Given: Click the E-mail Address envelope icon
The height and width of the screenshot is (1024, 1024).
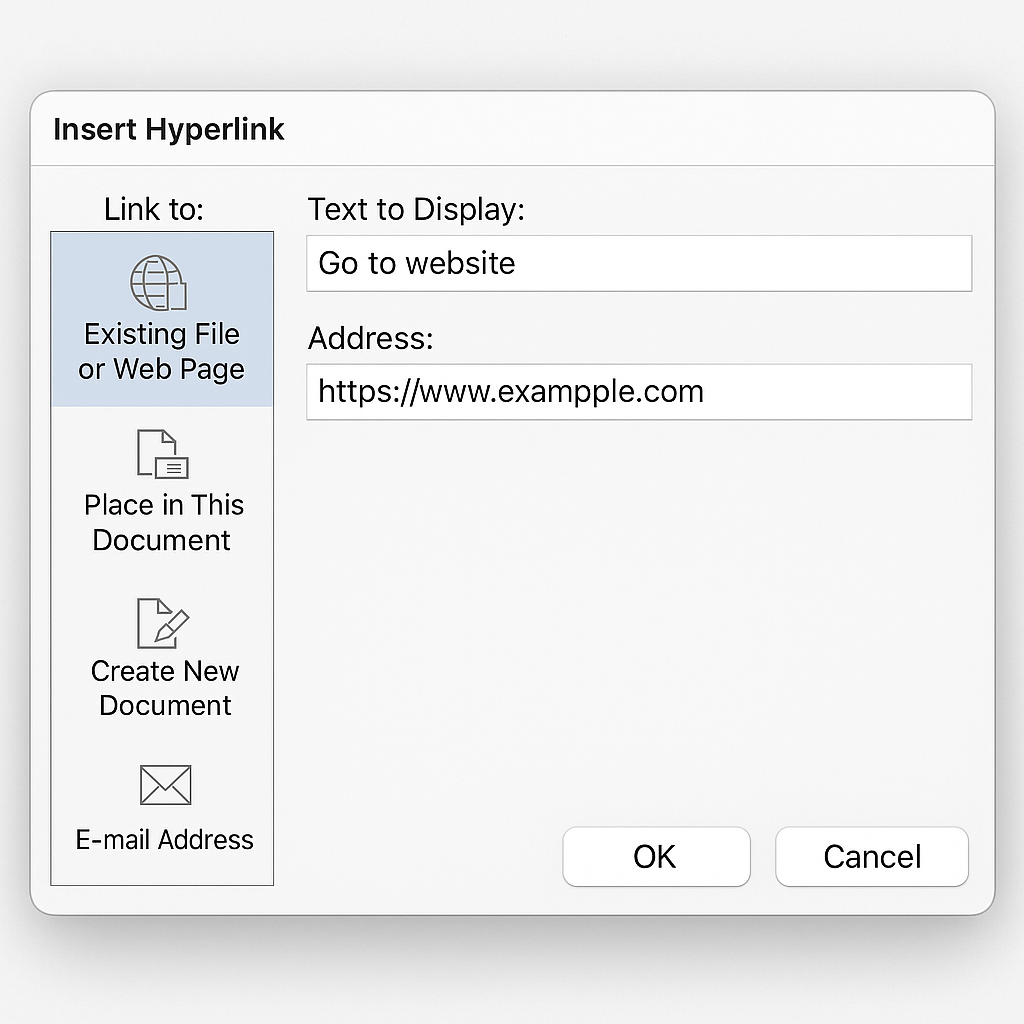Looking at the screenshot, I should (x=165, y=785).
